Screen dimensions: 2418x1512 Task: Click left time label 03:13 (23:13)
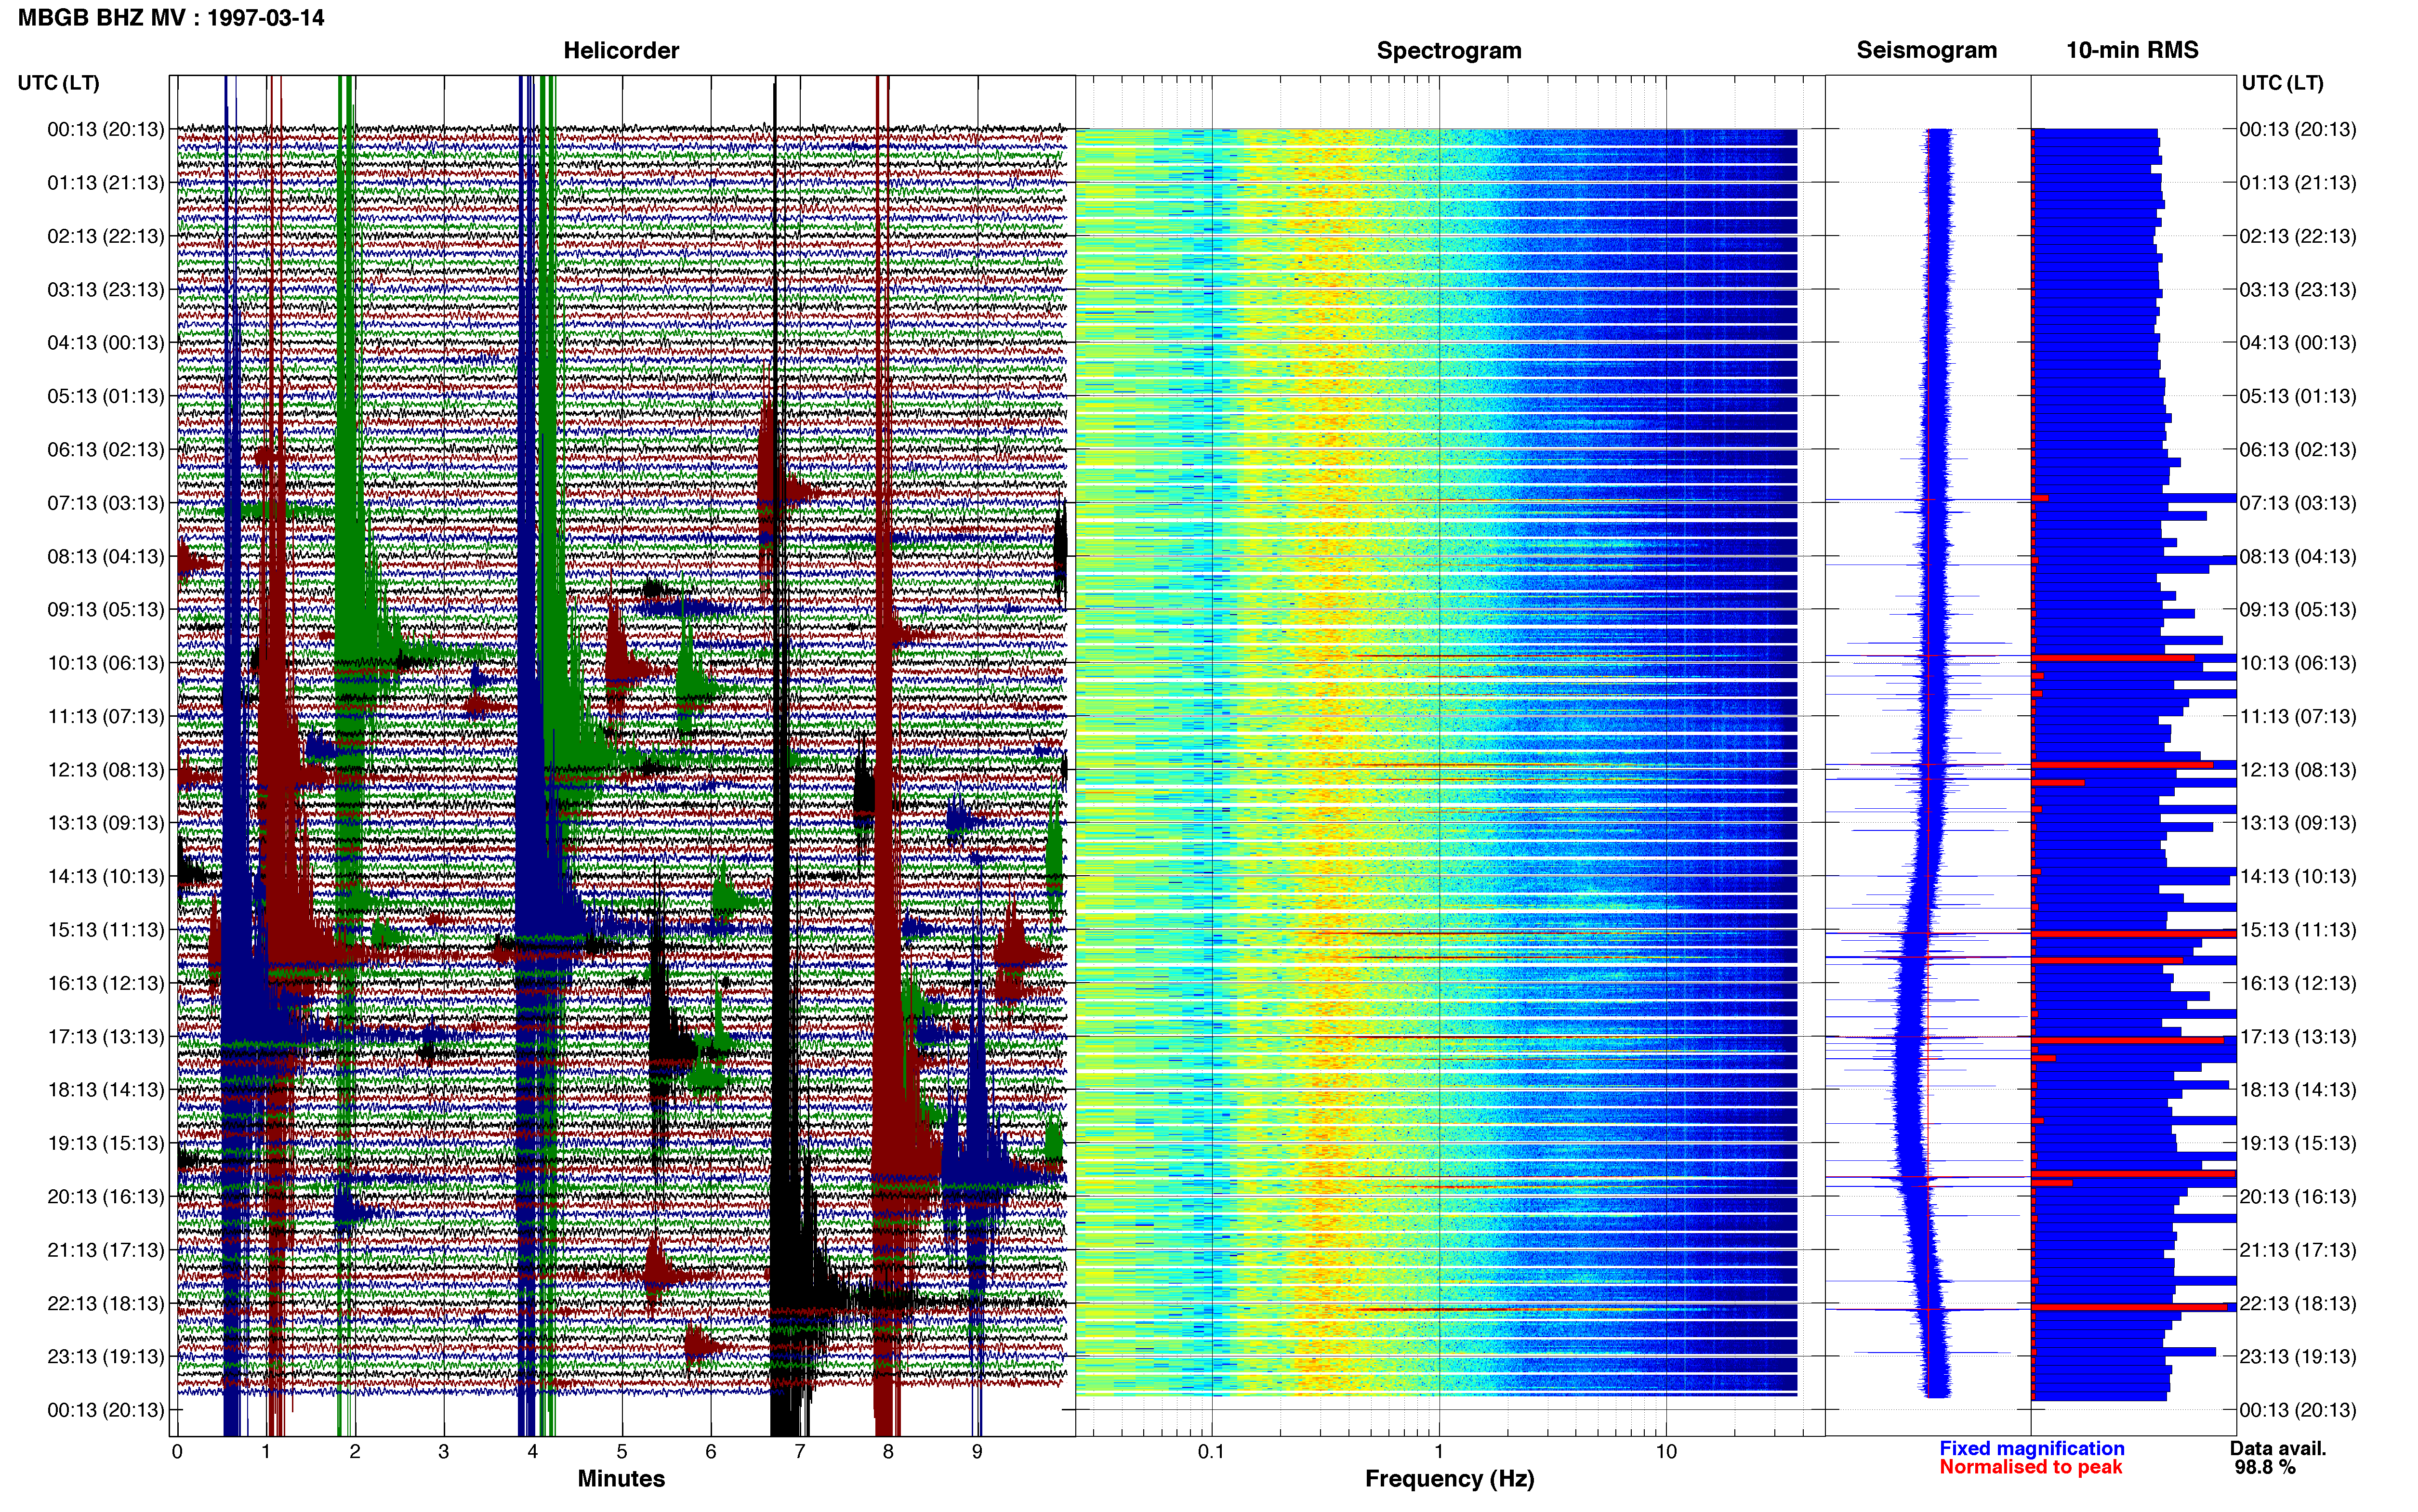tap(106, 290)
